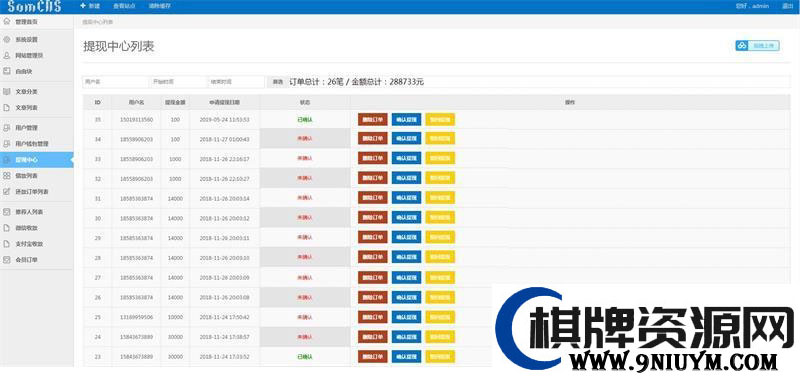Viewport: 800px width, 379px height.
Task: Open 系统设置 gear icon in sidebar
Action: (7, 39)
